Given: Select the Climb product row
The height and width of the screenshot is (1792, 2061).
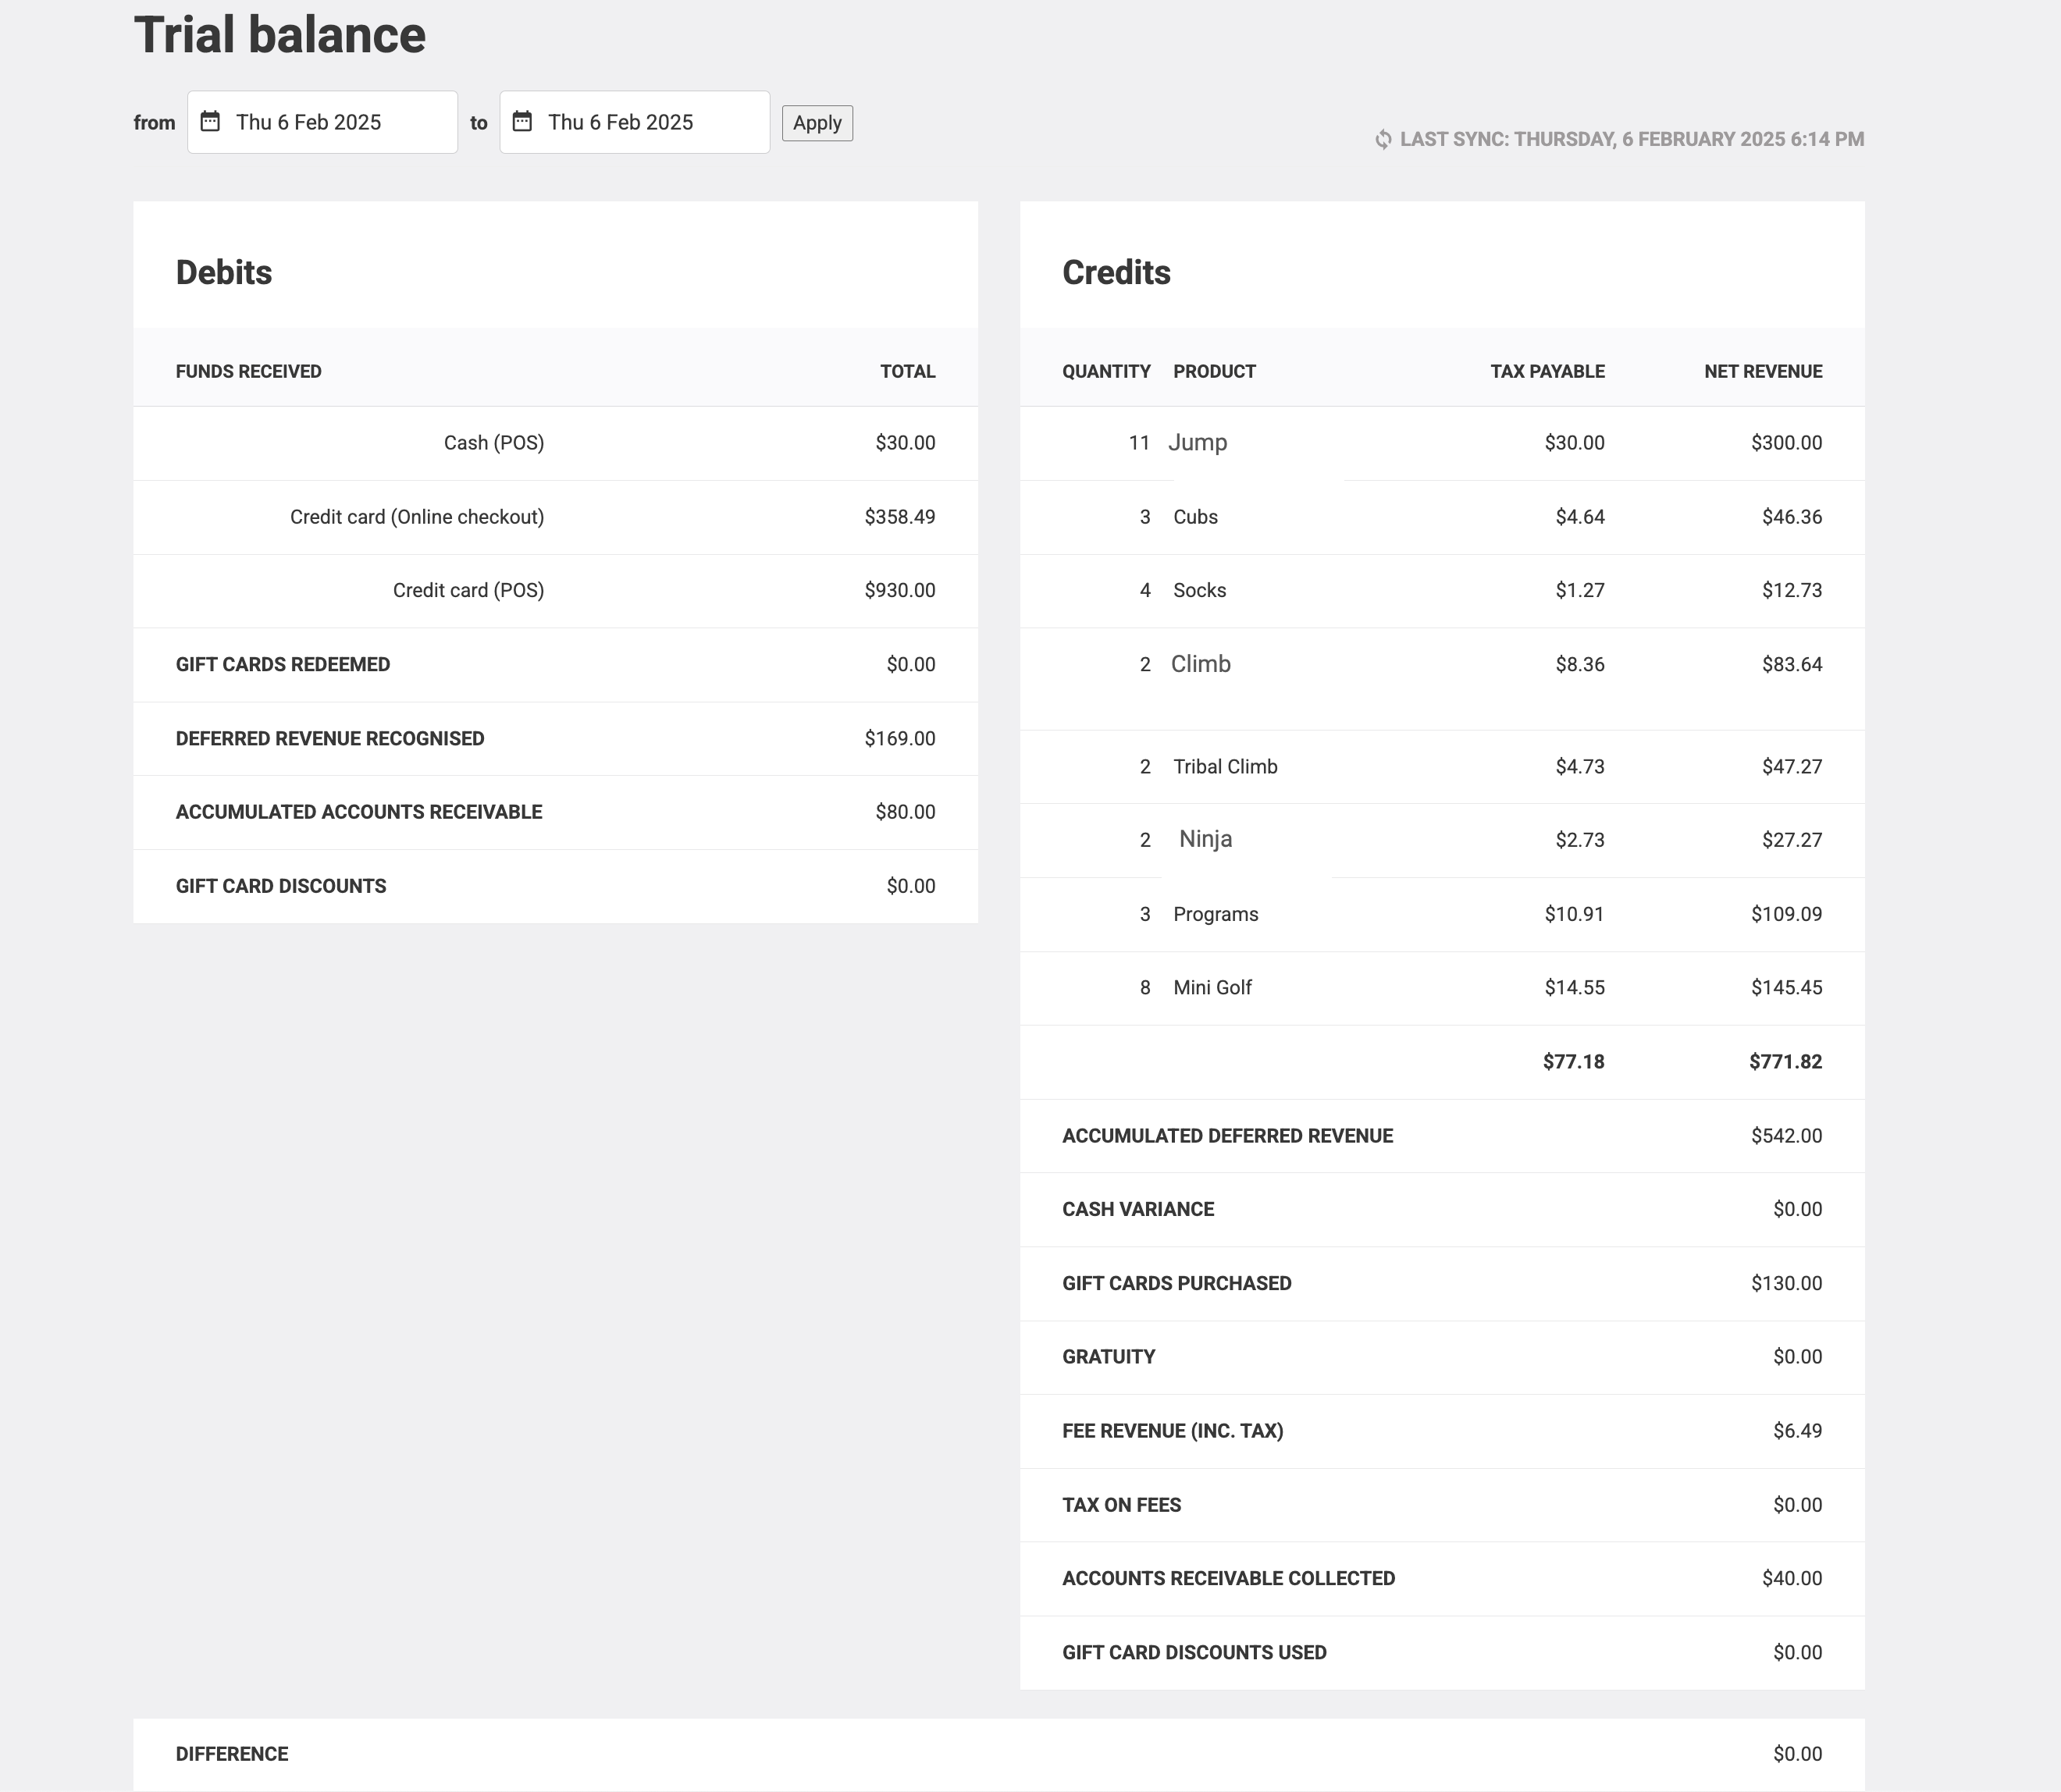Looking at the screenshot, I should tap(1200, 664).
